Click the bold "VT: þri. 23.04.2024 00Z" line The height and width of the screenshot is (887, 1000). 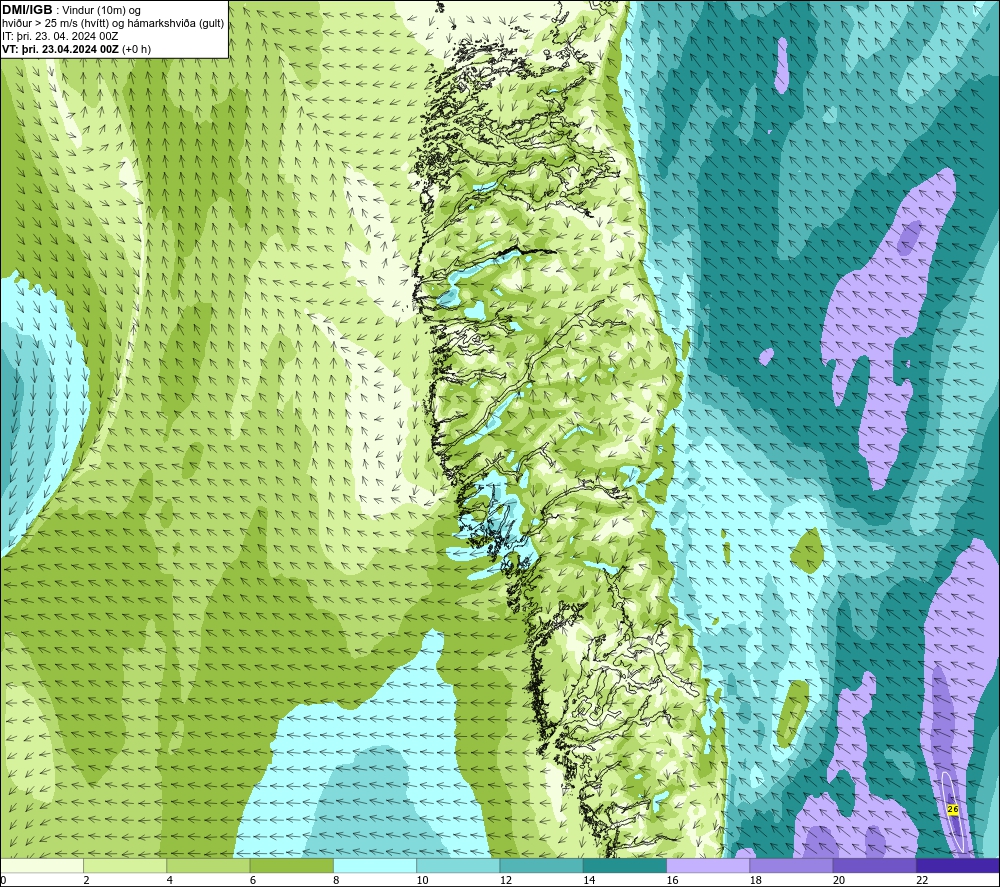click(60, 49)
